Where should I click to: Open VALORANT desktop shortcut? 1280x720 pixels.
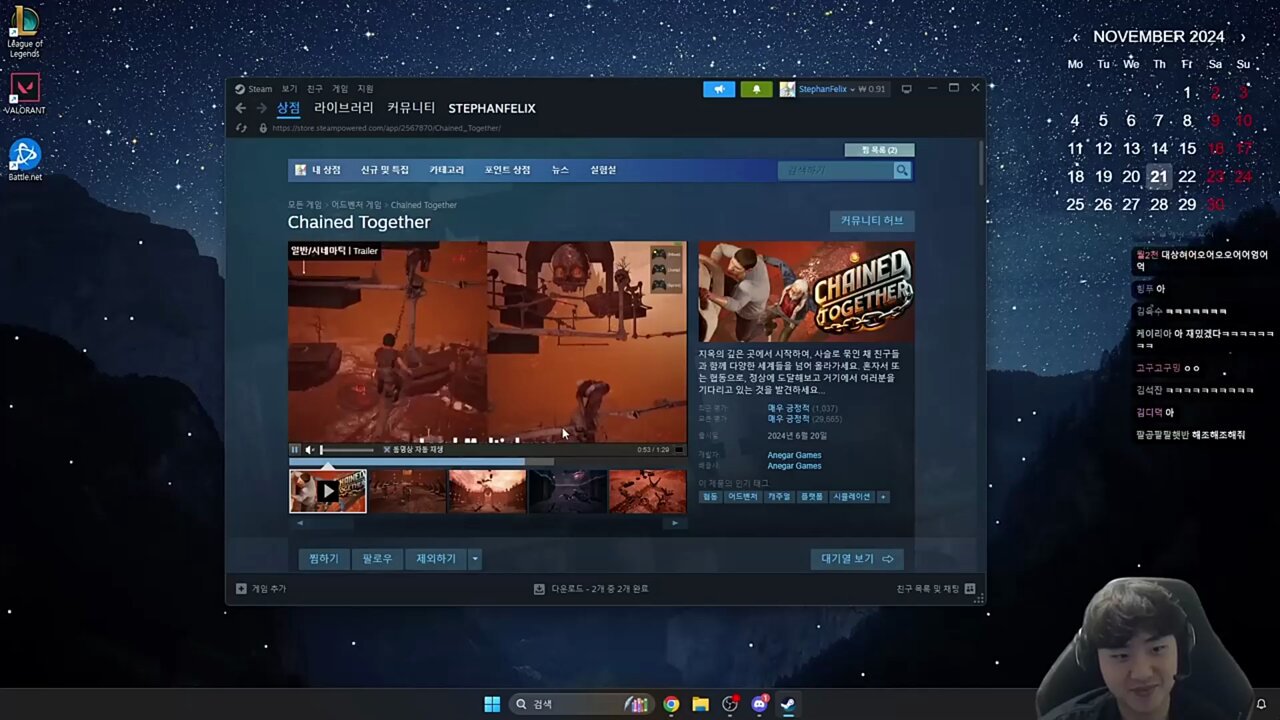[x=24, y=94]
